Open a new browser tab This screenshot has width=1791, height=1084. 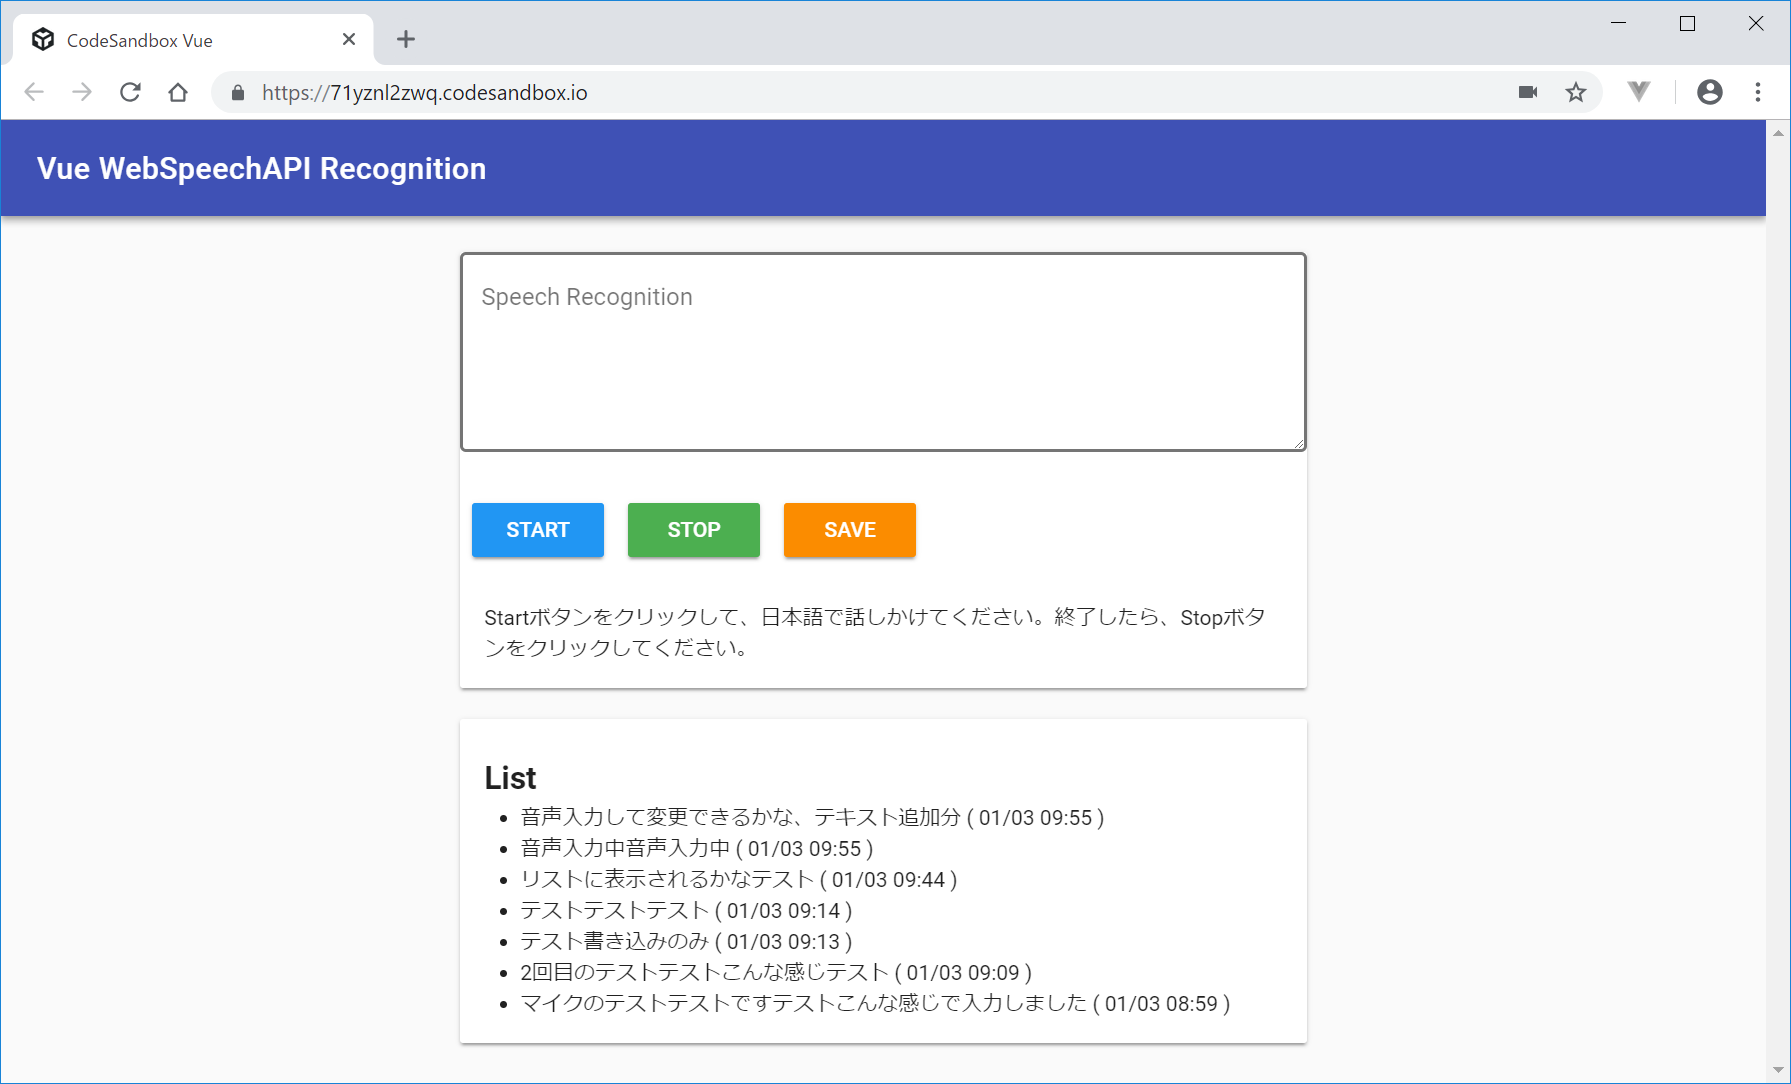point(405,40)
